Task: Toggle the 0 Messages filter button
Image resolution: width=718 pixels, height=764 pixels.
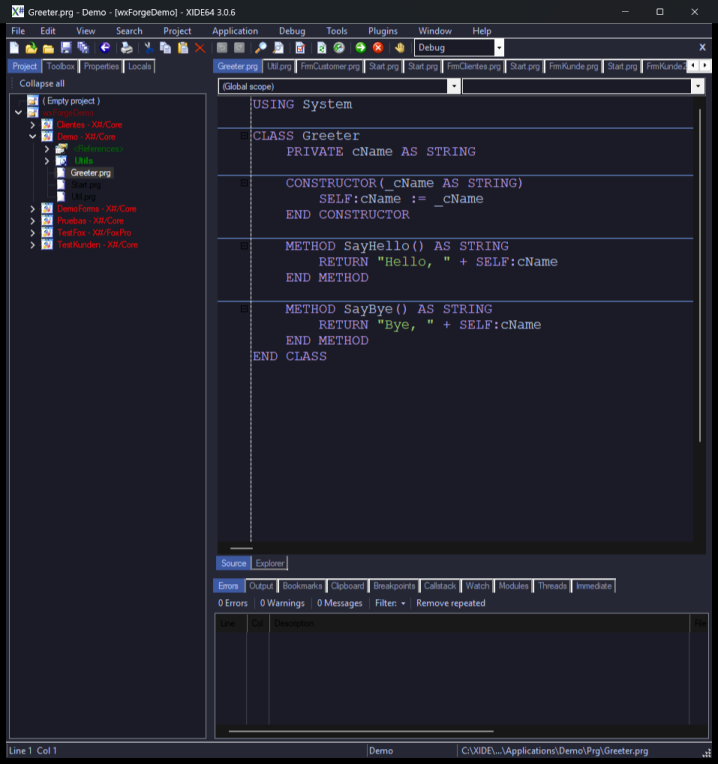Action: tap(340, 603)
